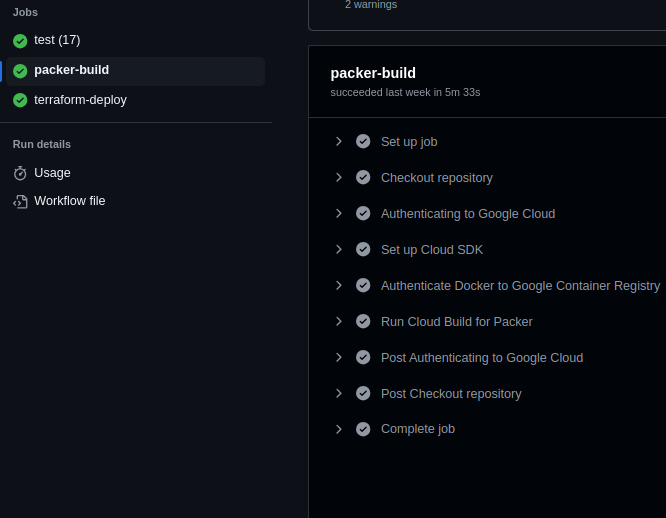This screenshot has height=518, width=666.
Task: Click the green check icon beside test (17)
Action: click(x=20, y=41)
